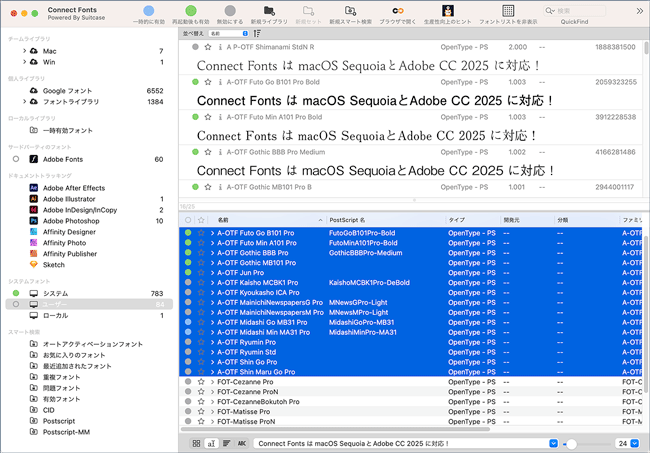Select Adobe InDesign/InCopy in the sidebar

coord(80,210)
